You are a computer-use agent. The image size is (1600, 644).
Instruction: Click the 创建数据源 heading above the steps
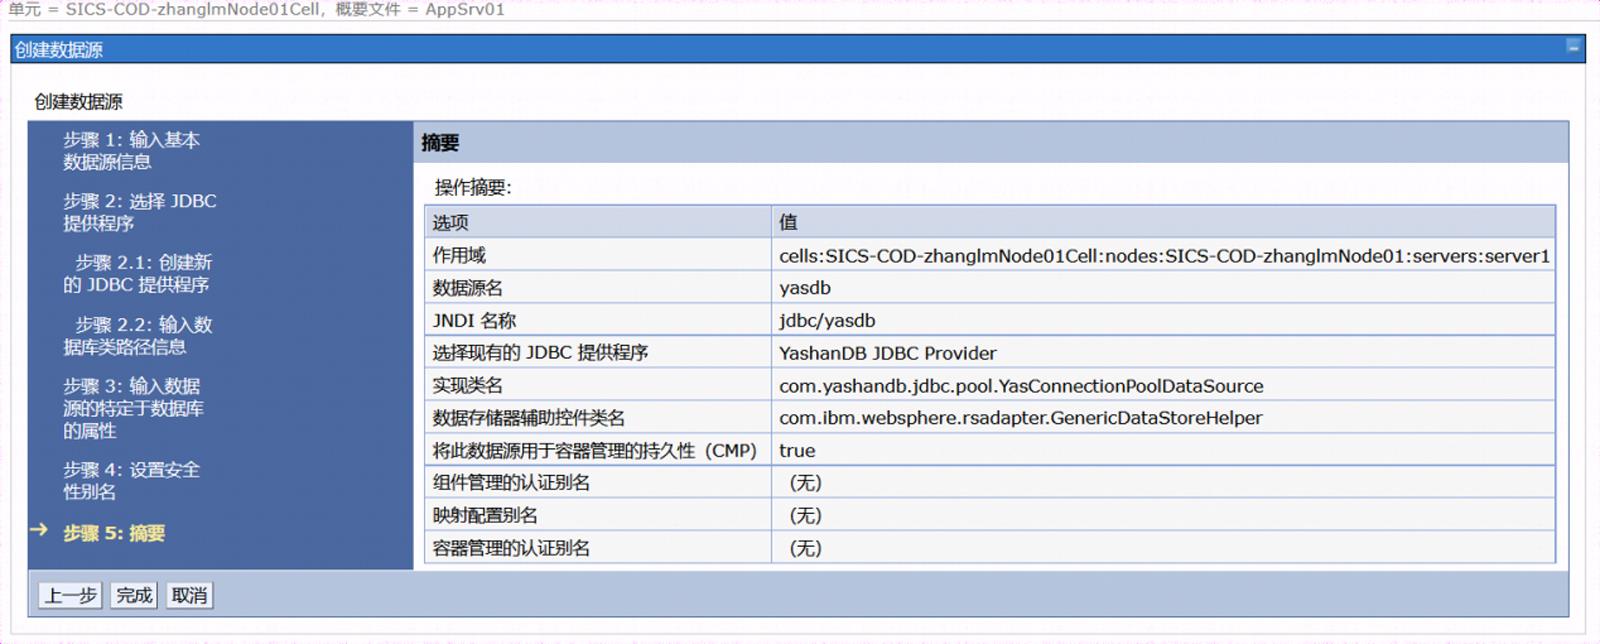(x=78, y=101)
